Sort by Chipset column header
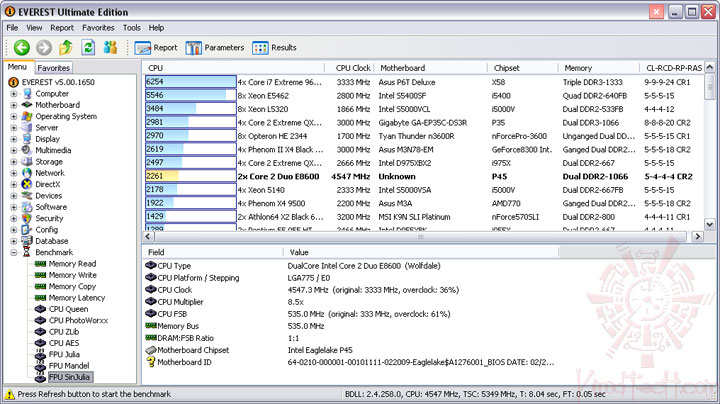This screenshot has width=720, height=404. 523,68
